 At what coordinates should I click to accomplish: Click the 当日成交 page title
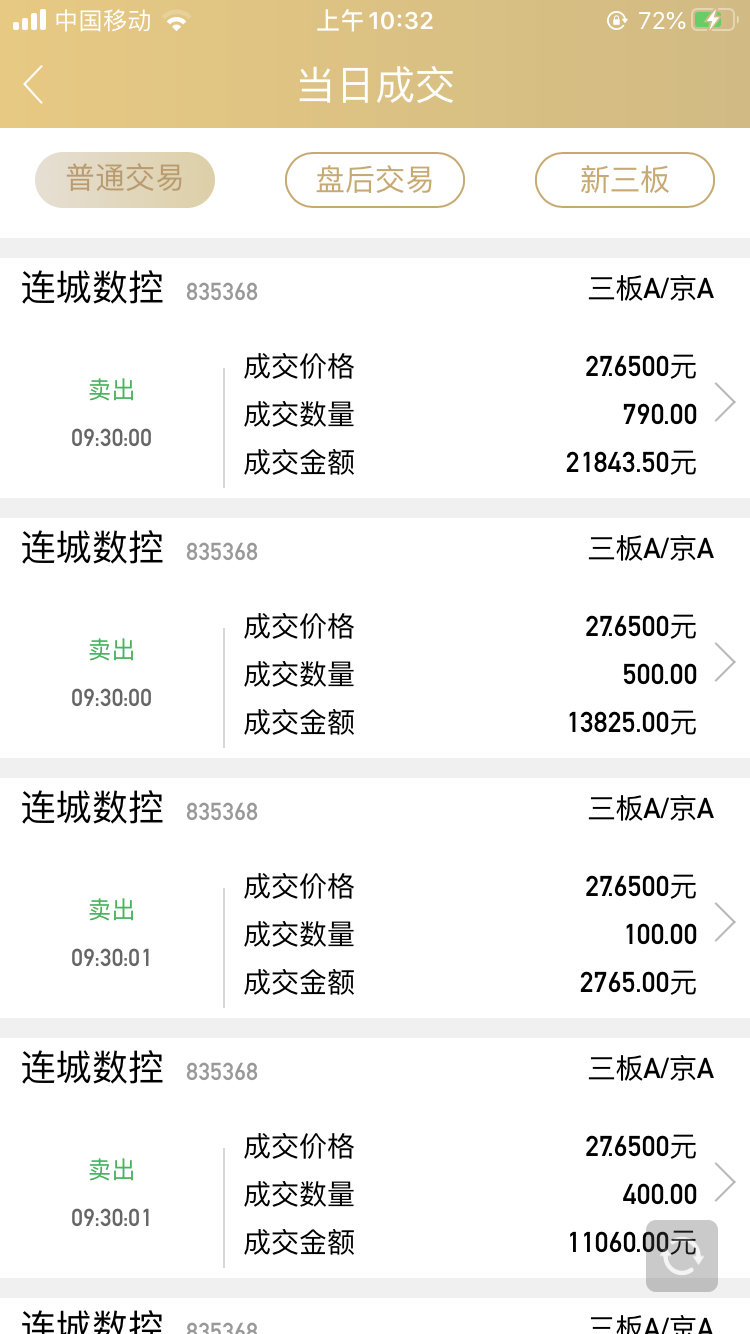pyautogui.click(x=375, y=85)
